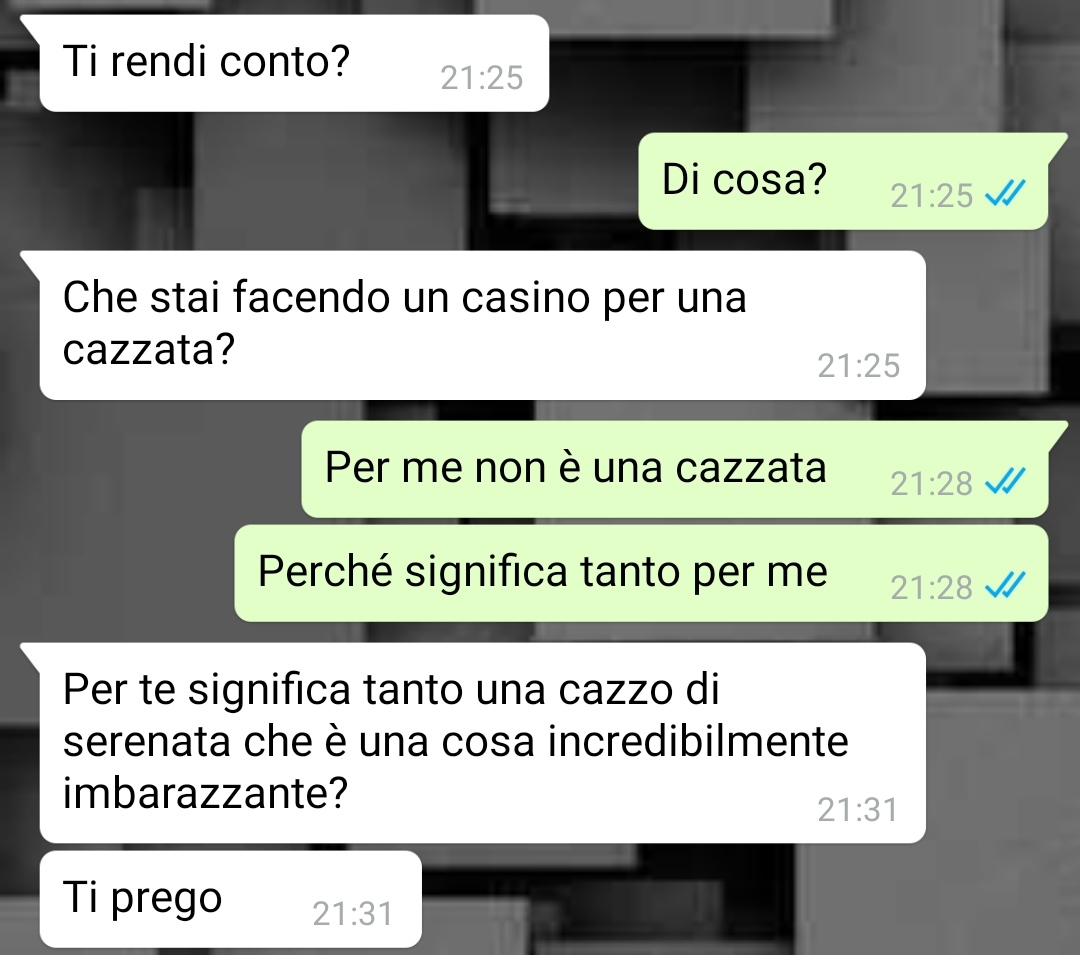
Task: Tap the 'Ti prego' message bubble
Action: [230, 899]
